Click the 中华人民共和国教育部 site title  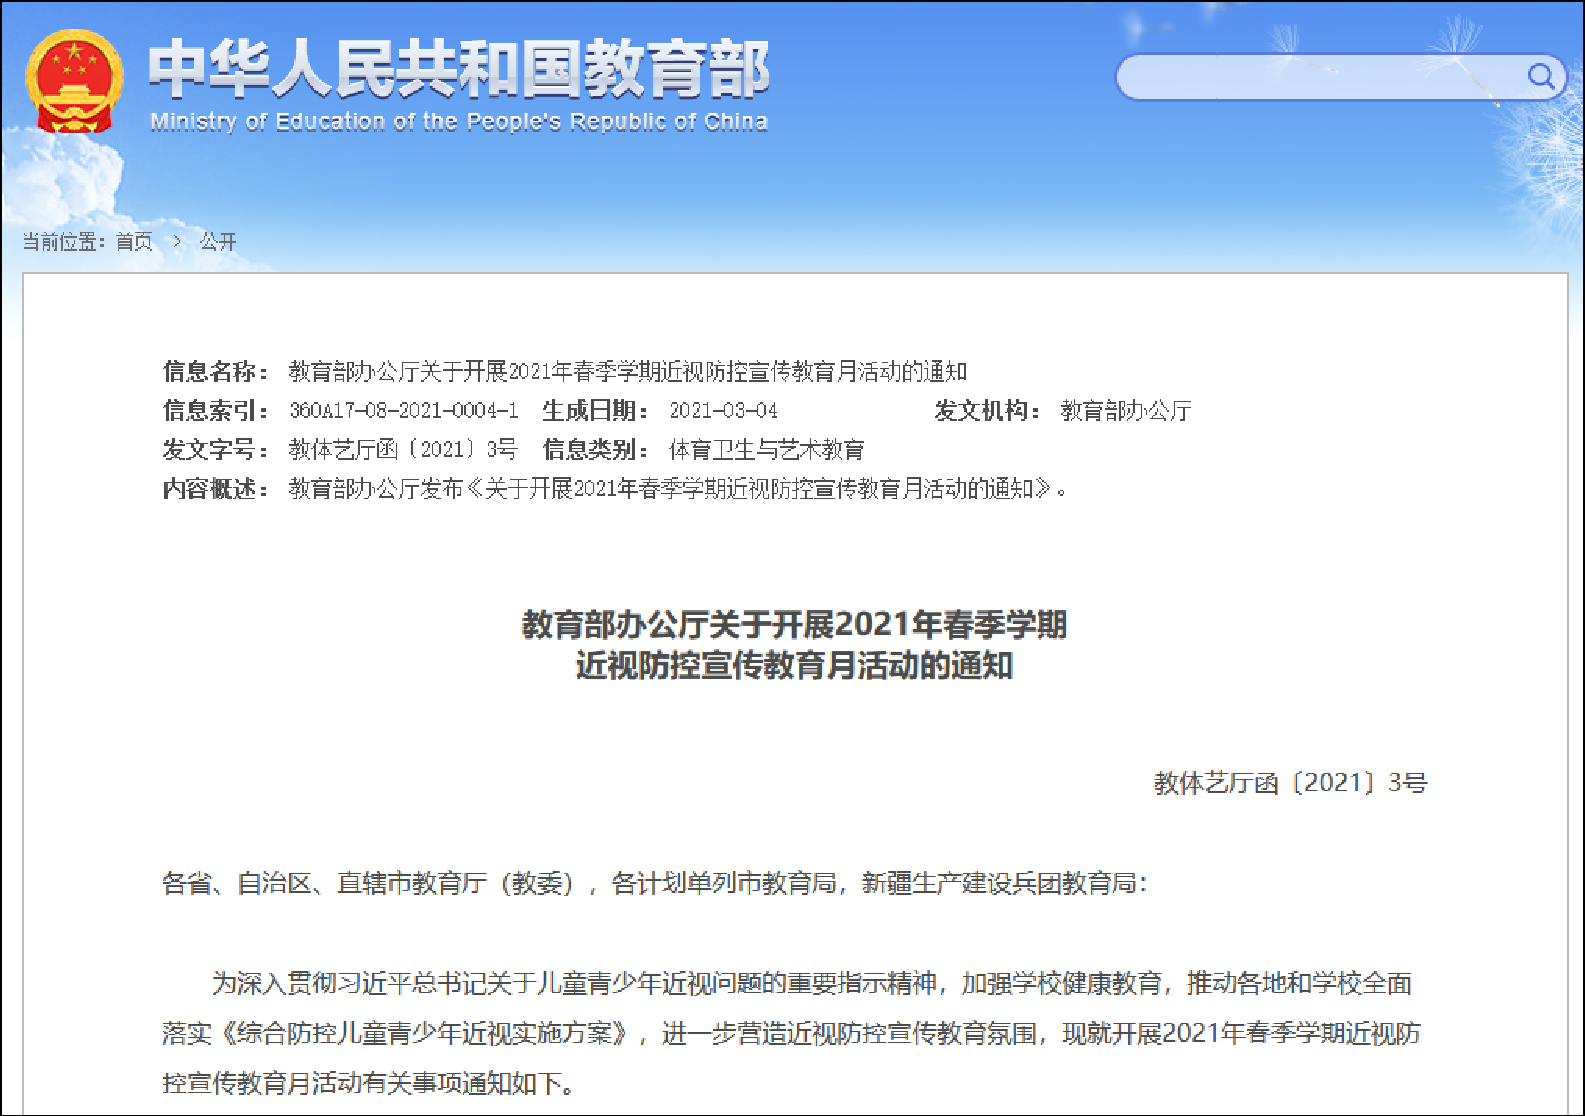click(459, 69)
